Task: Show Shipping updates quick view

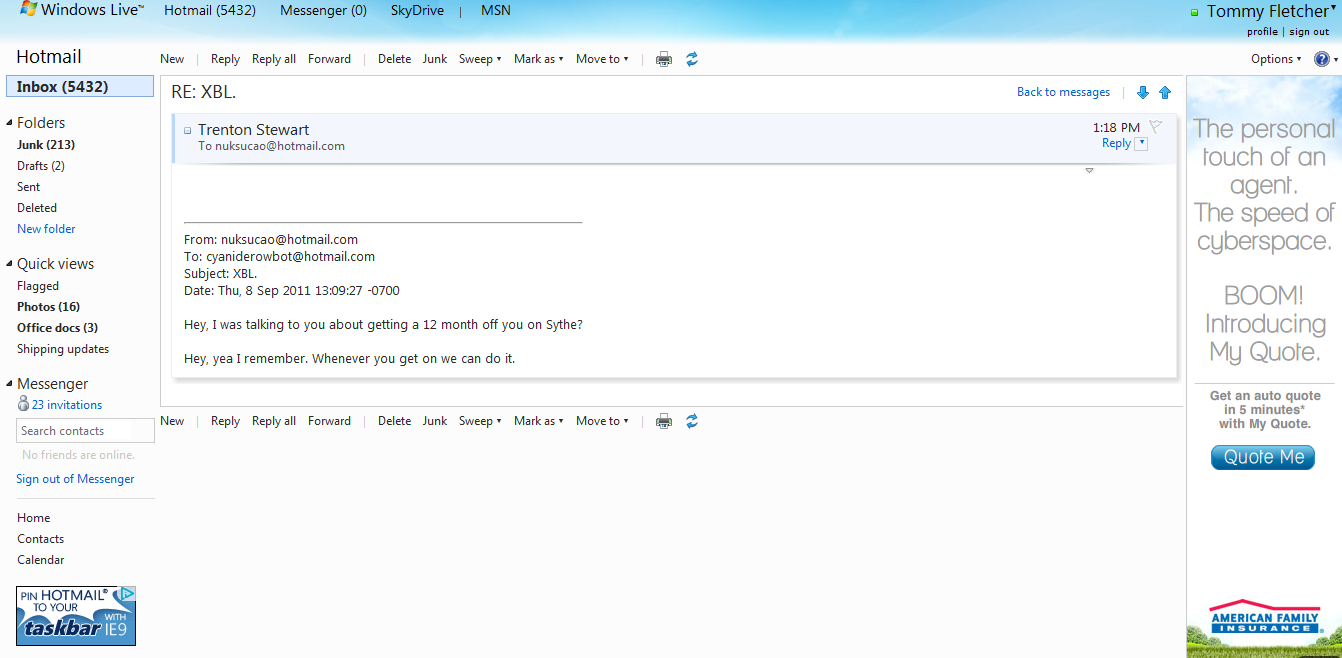Action: [x=63, y=349]
